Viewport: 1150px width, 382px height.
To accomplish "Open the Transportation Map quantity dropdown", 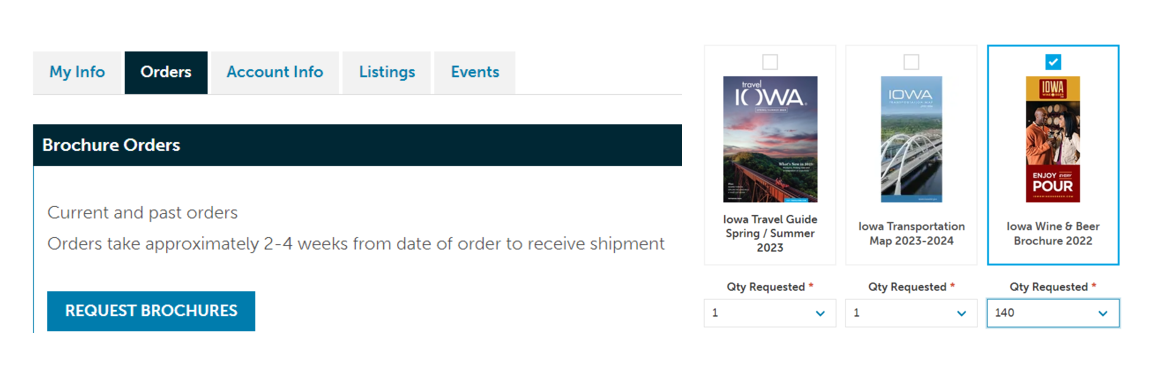I will [x=911, y=313].
